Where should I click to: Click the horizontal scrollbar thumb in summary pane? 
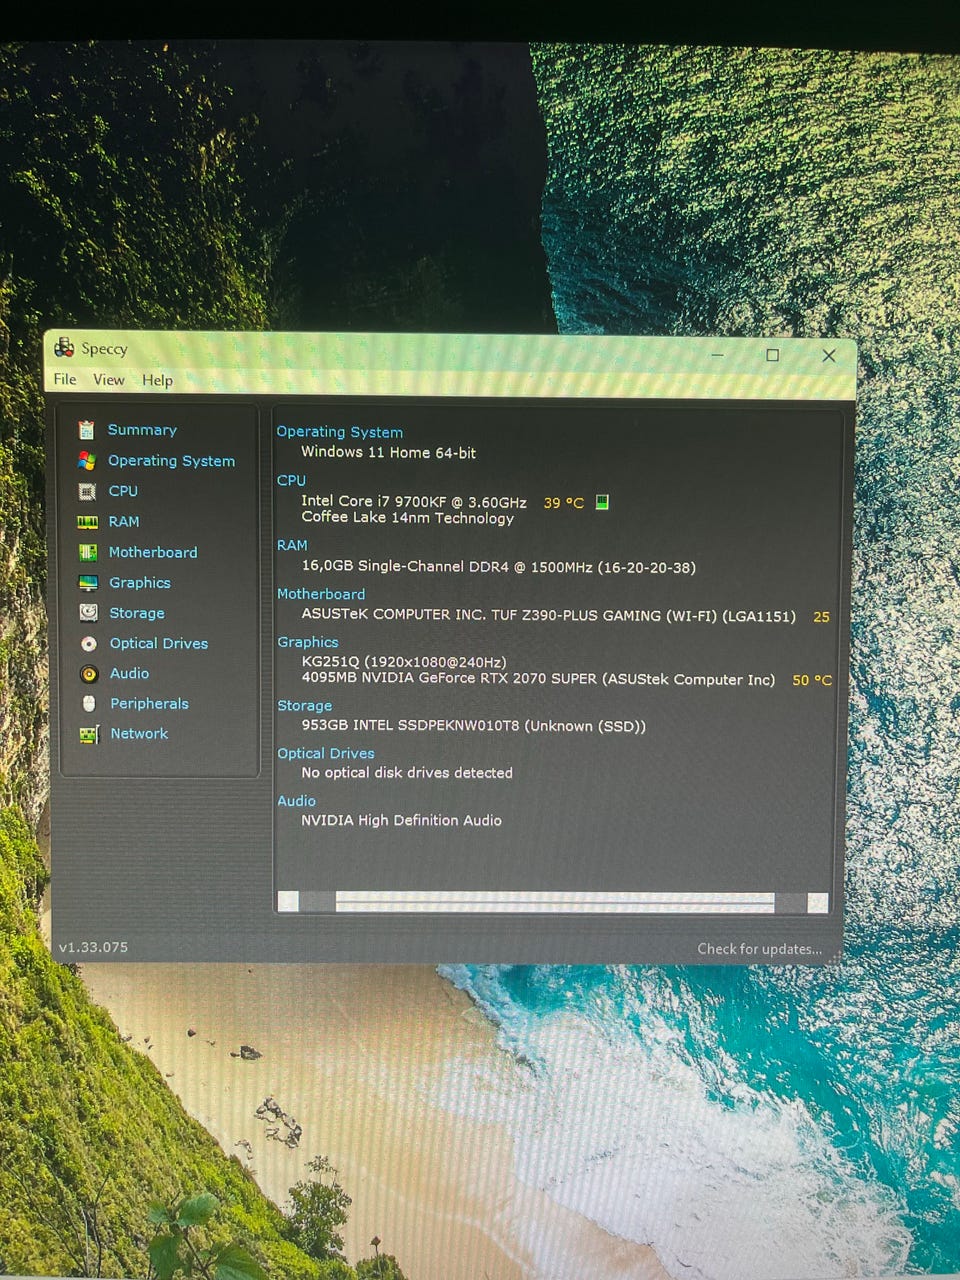pos(555,902)
